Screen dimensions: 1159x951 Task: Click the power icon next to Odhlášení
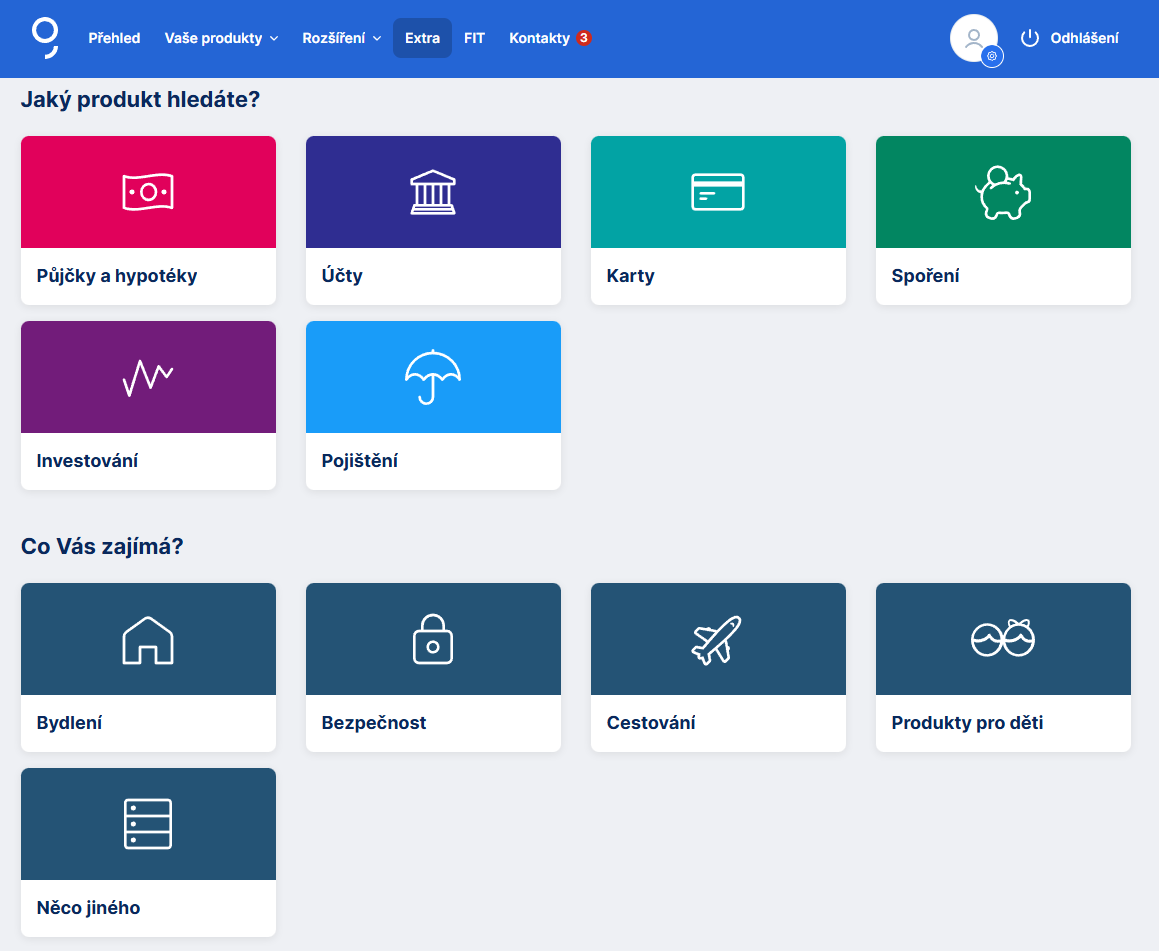tap(1028, 38)
